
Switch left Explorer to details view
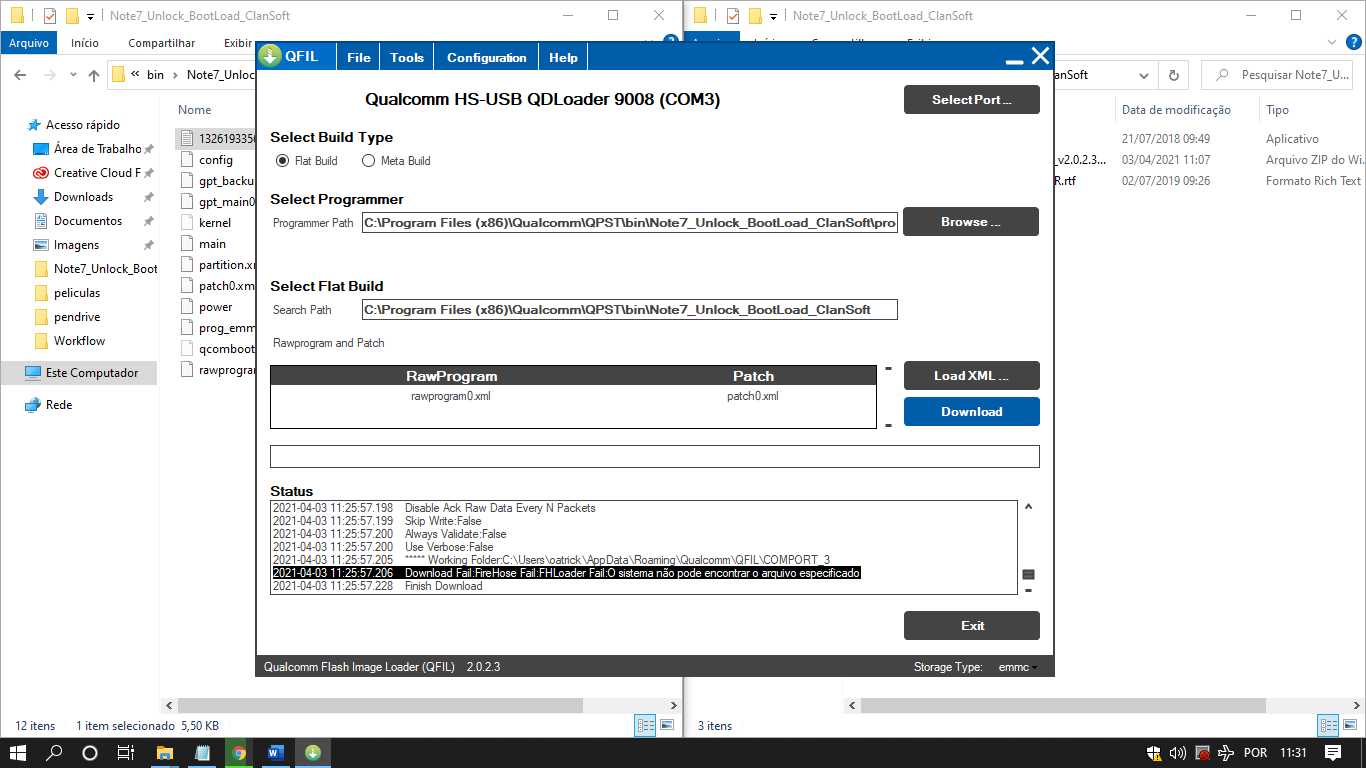[646, 725]
